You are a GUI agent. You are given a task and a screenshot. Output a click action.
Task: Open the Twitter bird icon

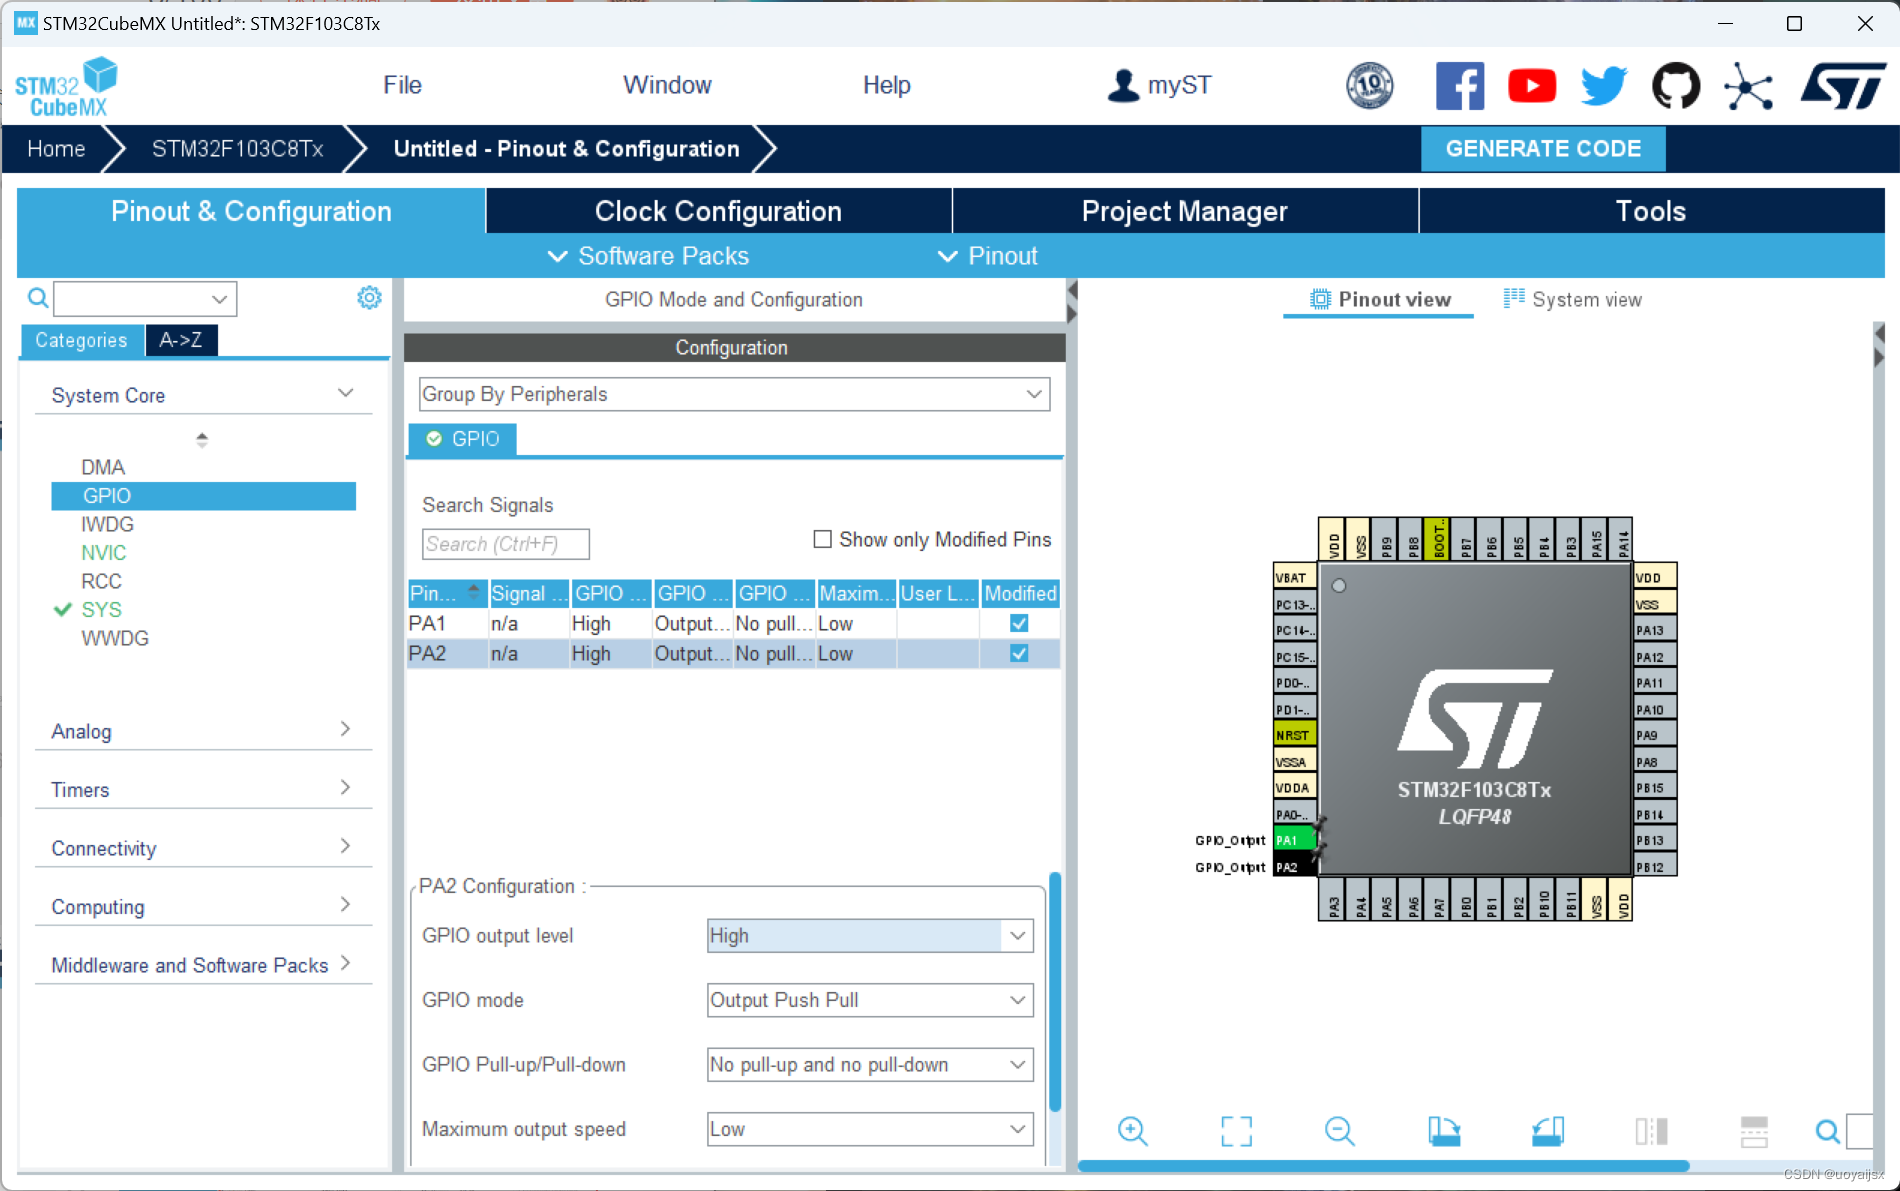coord(1603,86)
